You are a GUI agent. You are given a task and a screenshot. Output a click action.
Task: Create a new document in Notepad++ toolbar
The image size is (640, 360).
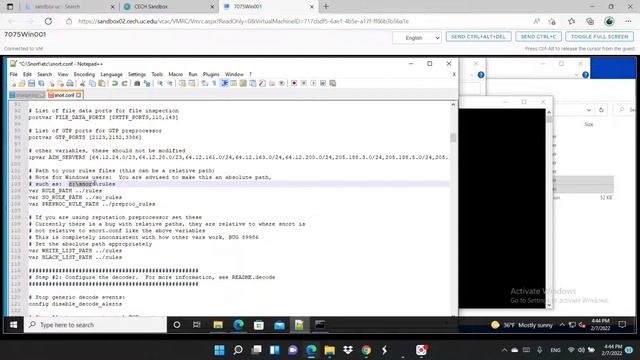click(13, 83)
